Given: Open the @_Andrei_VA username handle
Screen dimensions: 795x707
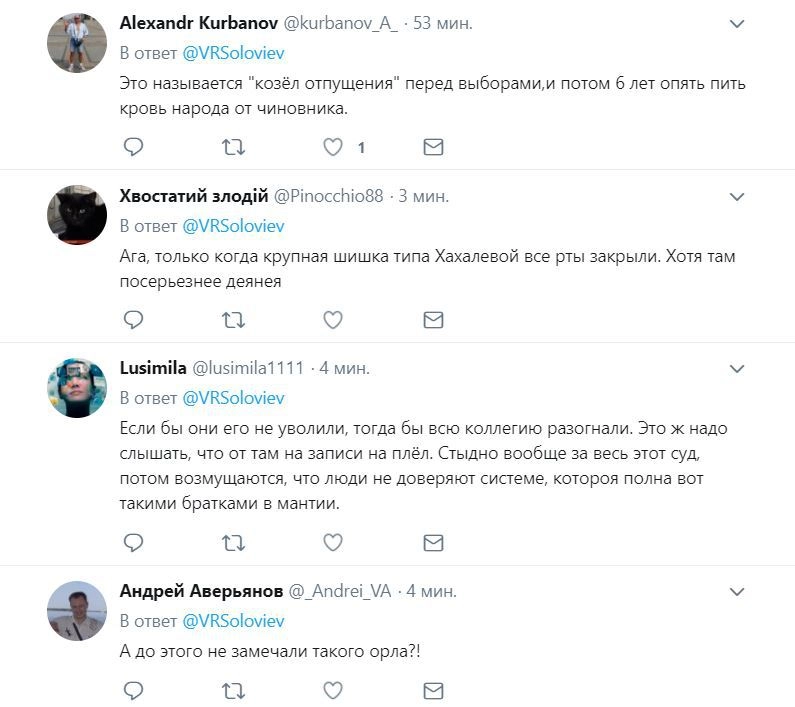Looking at the screenshot, I should [x=340, y=591].
